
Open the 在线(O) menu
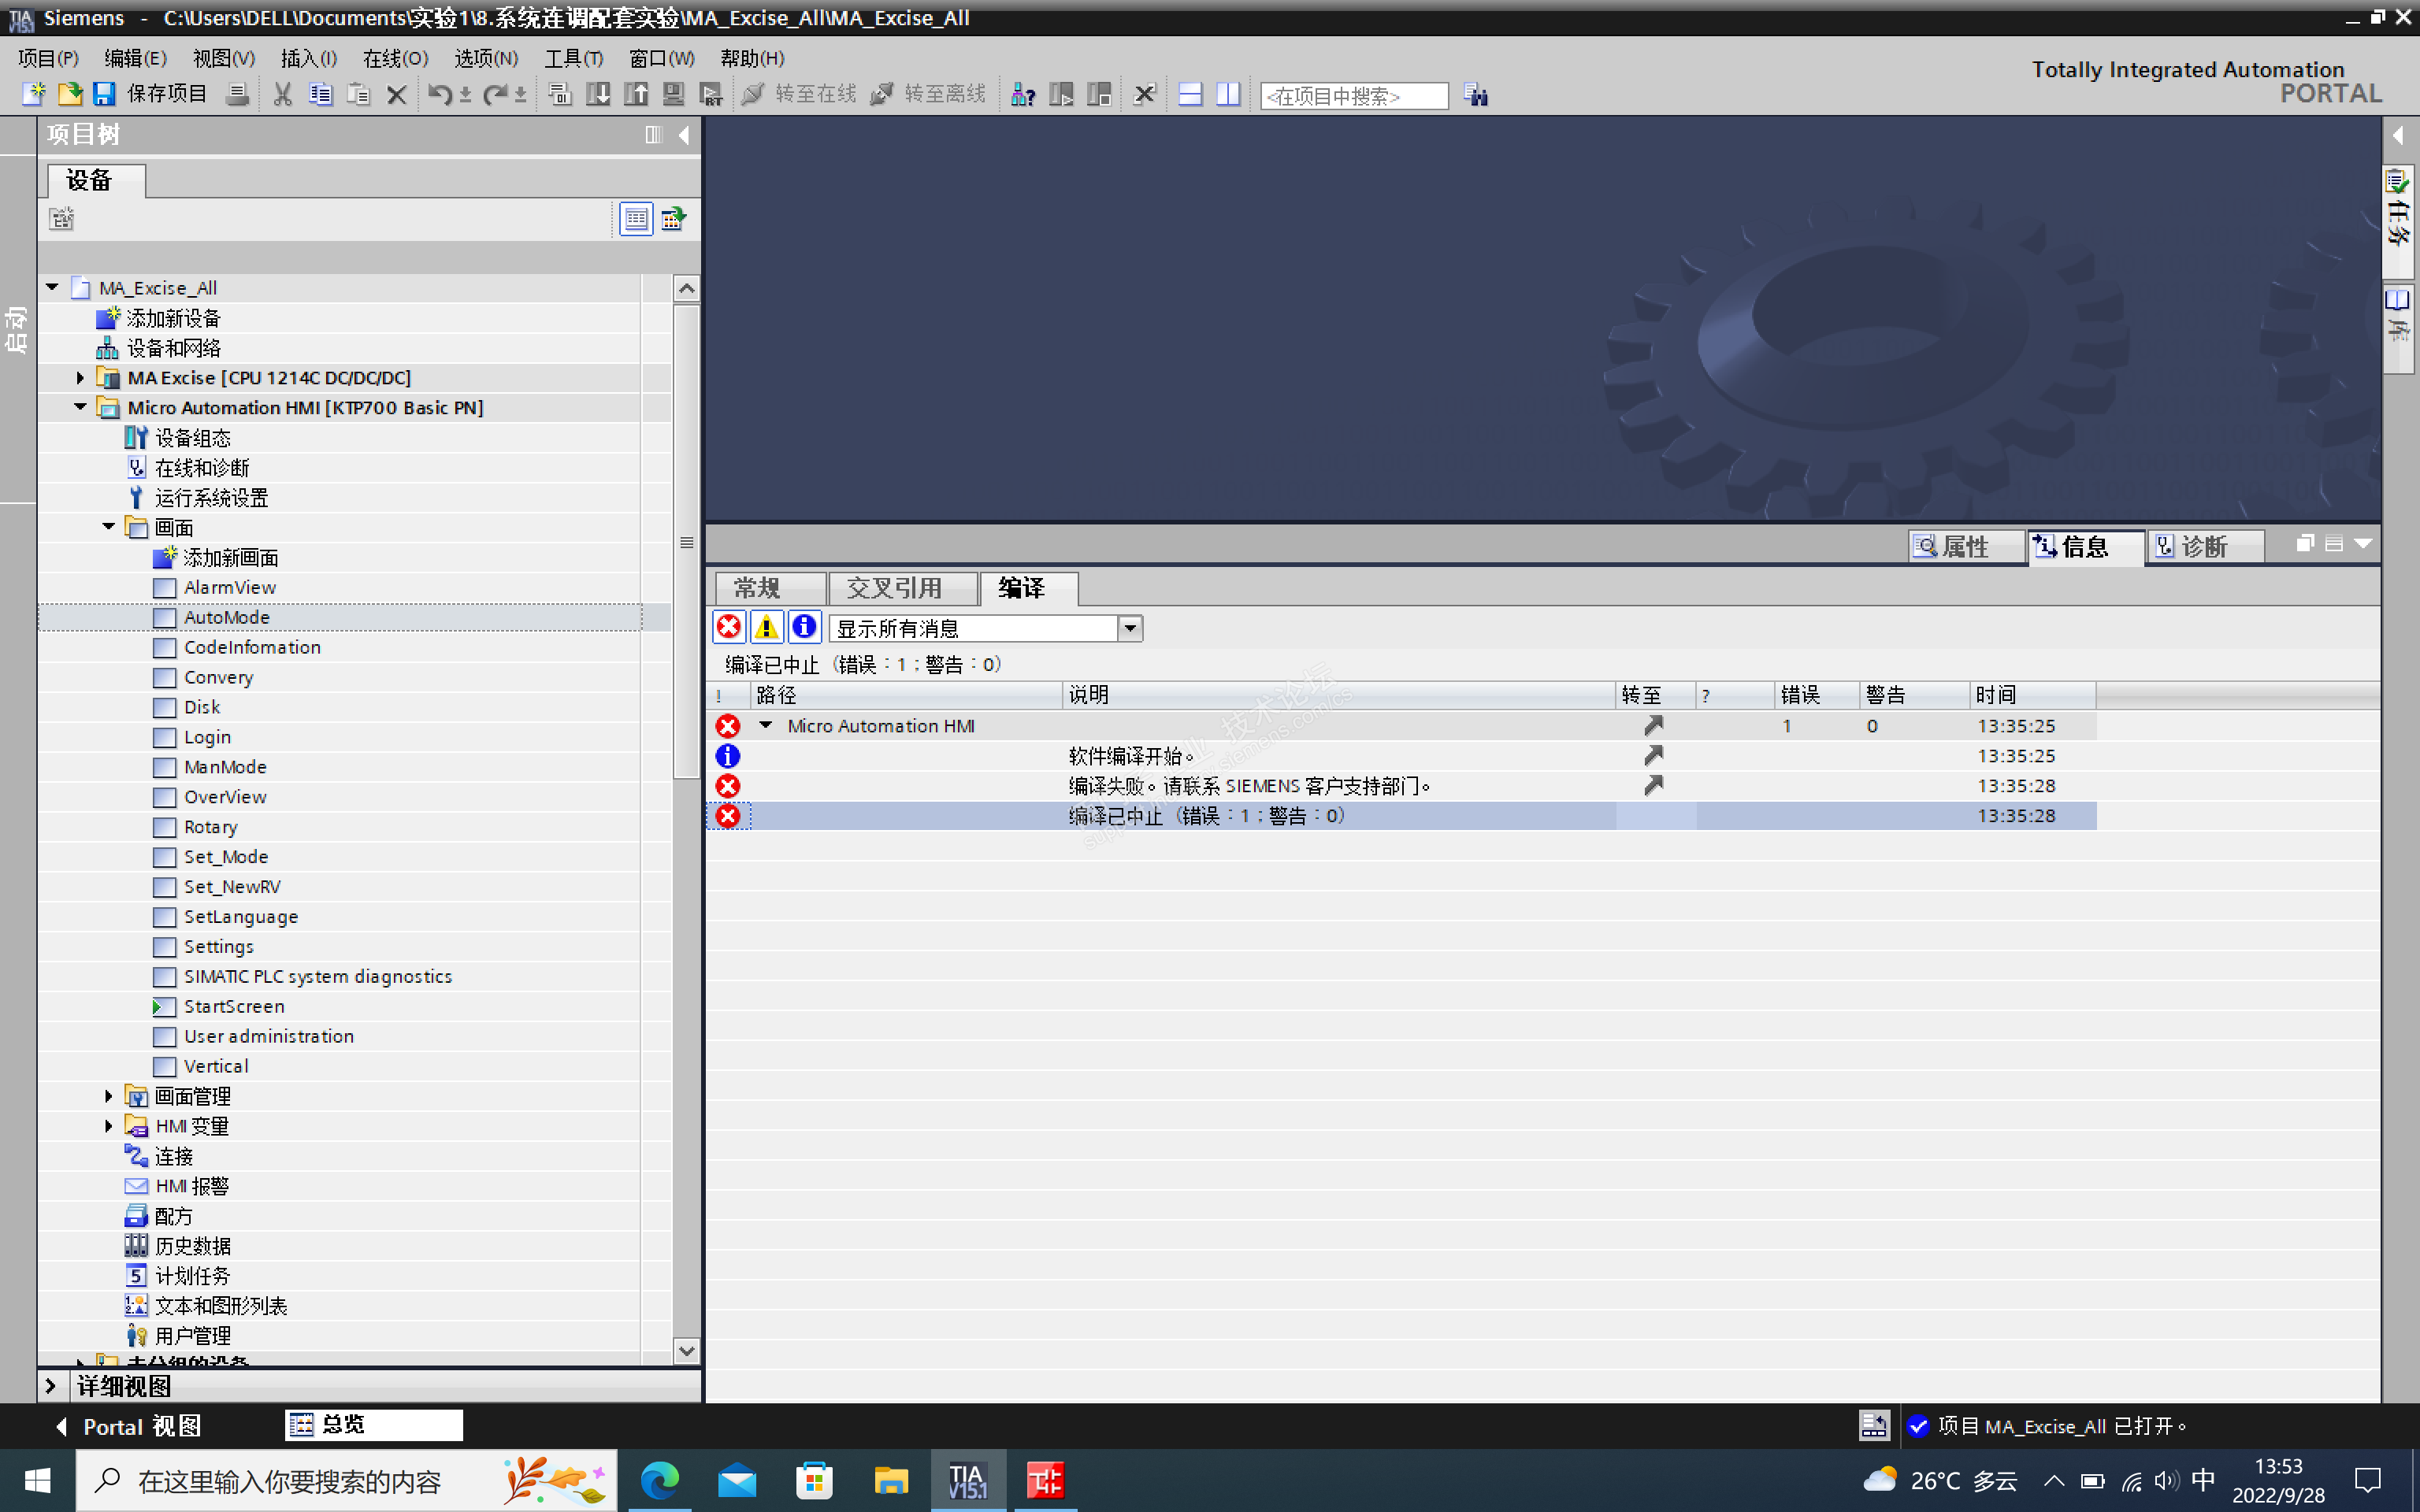395,58
